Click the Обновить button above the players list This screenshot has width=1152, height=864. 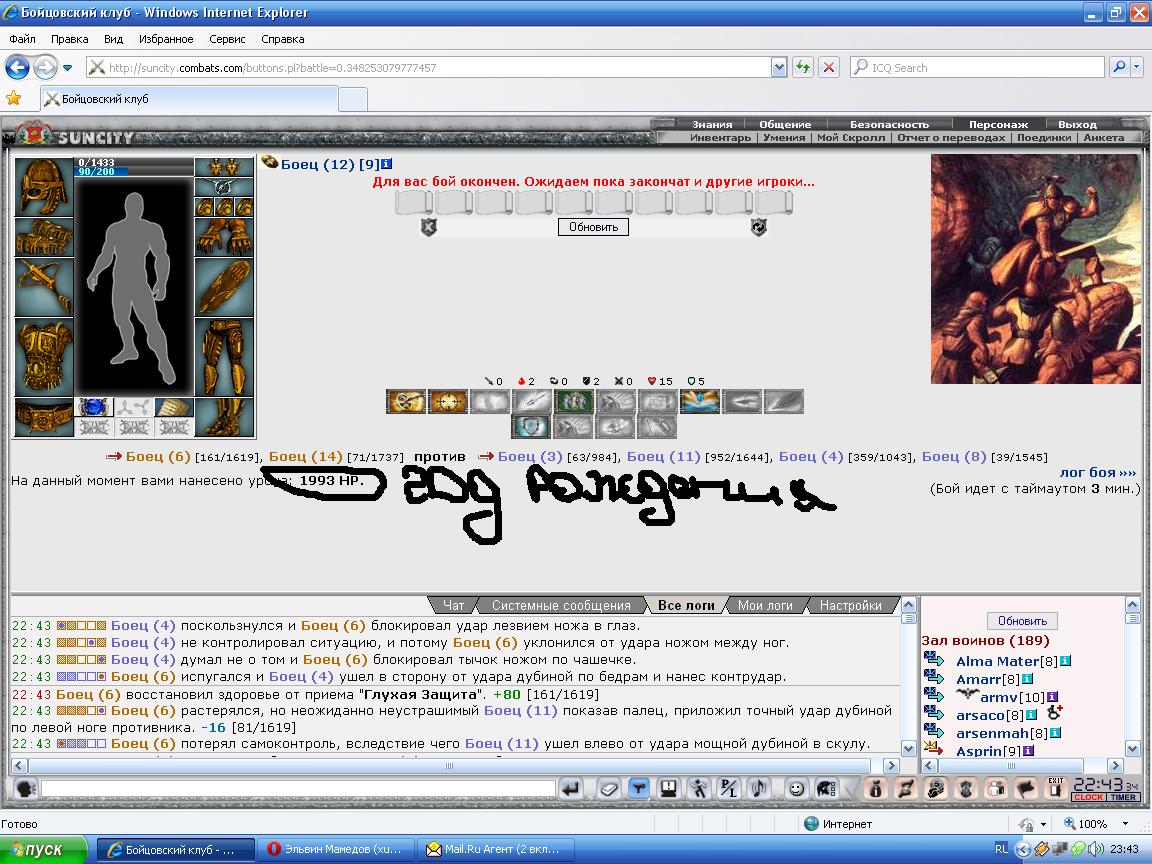[x=1022, y=621]
